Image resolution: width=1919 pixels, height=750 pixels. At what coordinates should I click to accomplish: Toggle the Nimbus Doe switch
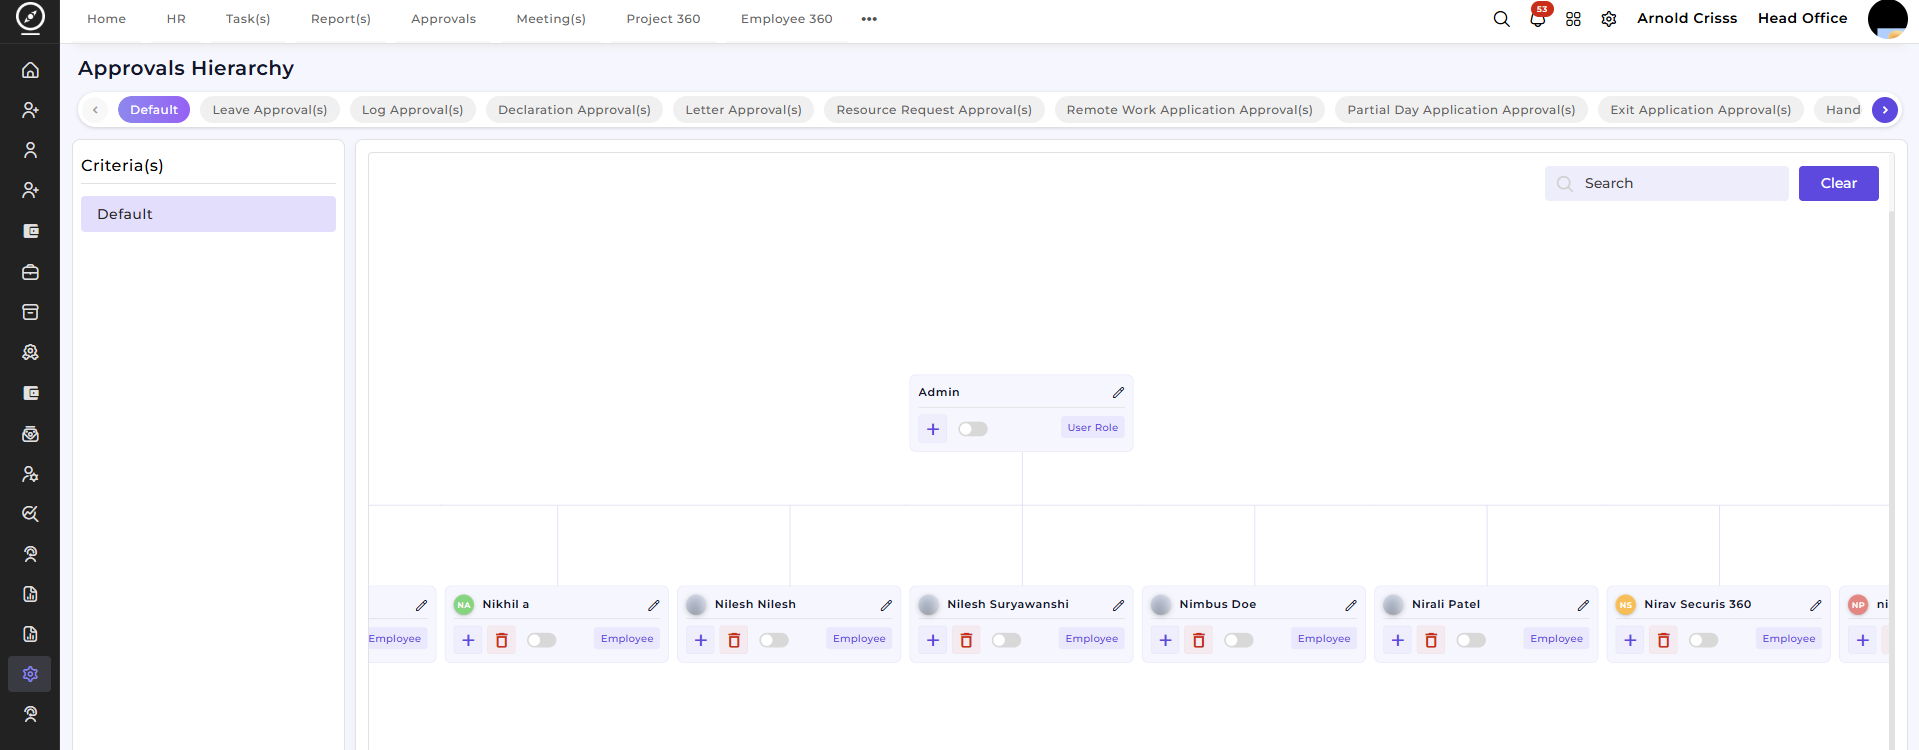(1239, 640)
